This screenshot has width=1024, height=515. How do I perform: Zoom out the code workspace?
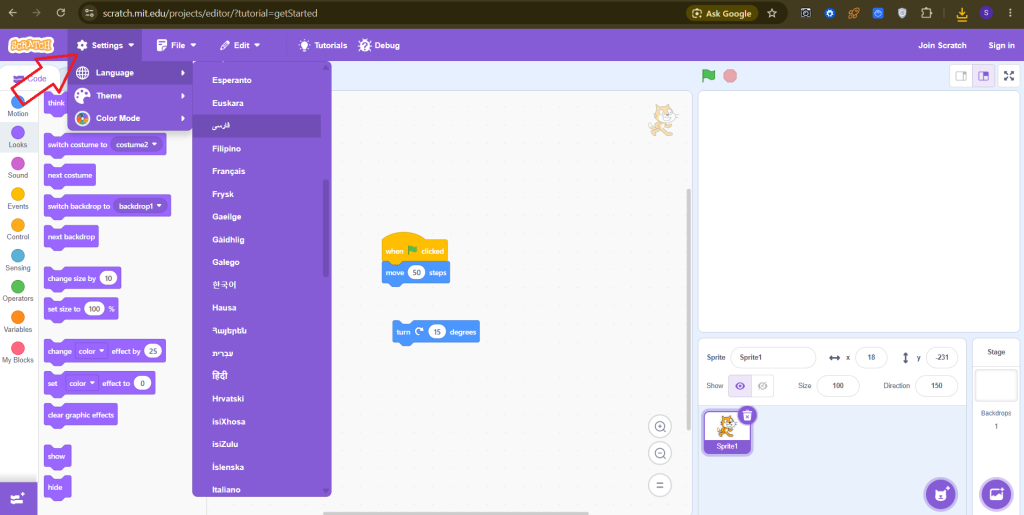tap(660, 452)
